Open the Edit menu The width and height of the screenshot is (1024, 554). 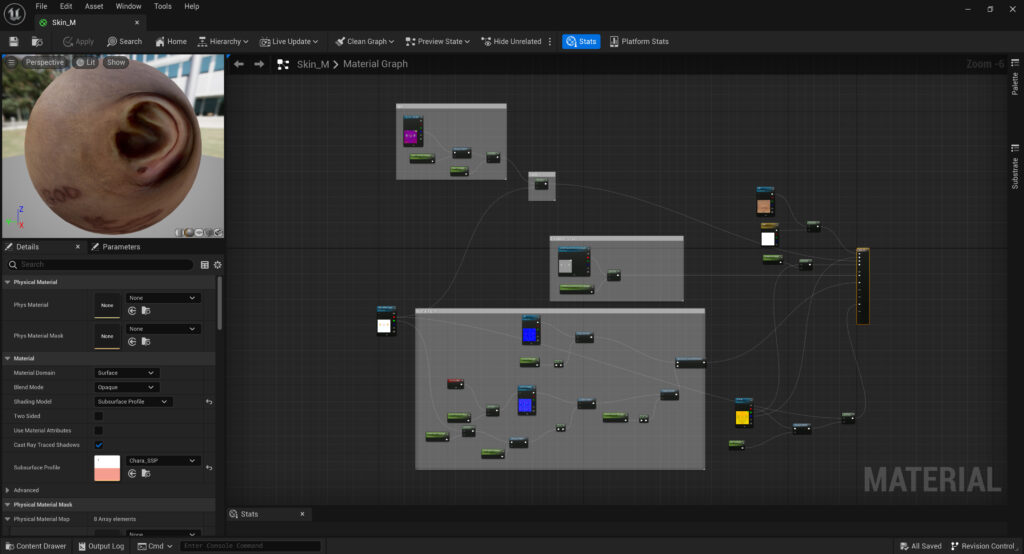66,7
